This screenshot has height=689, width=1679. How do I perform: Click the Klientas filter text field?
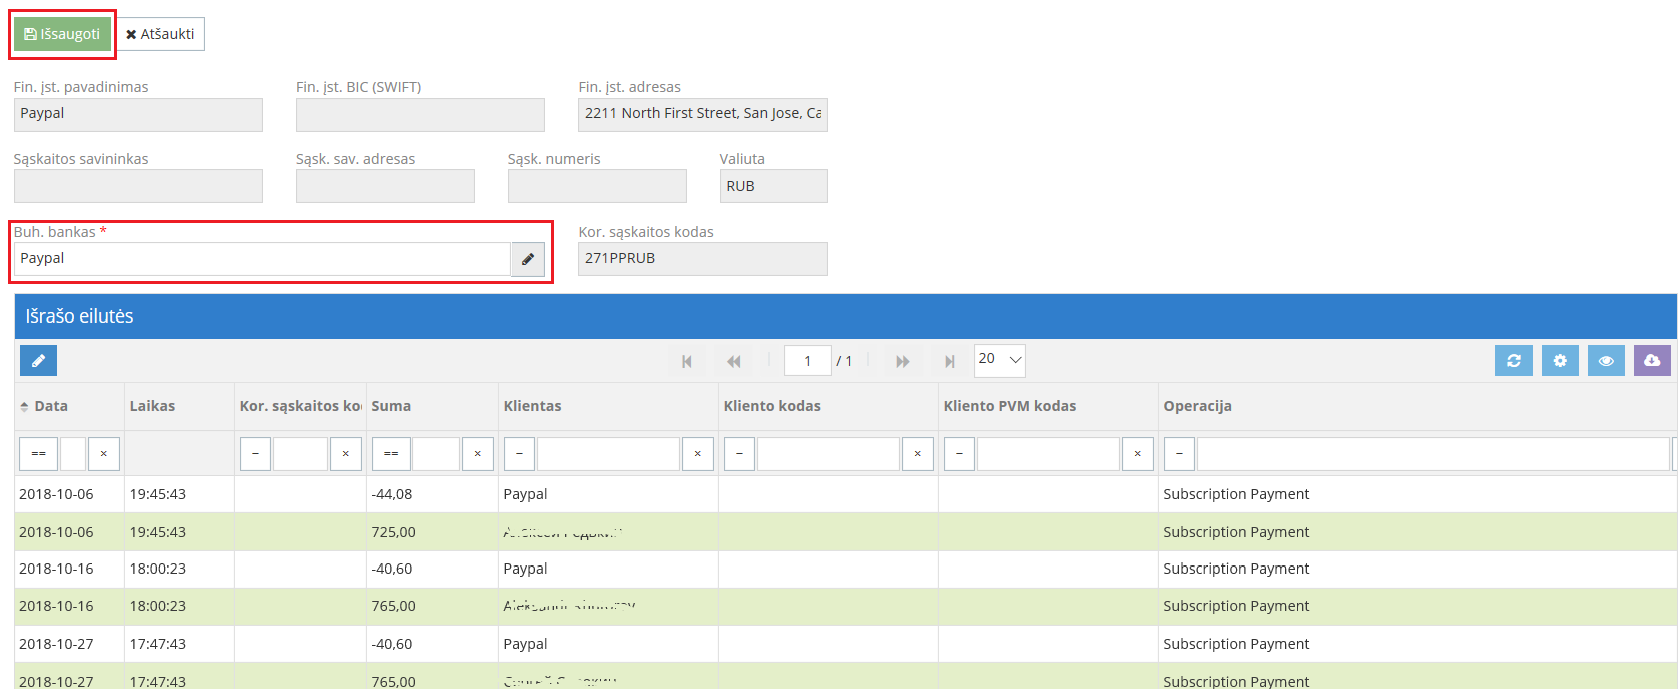[608, 454]
